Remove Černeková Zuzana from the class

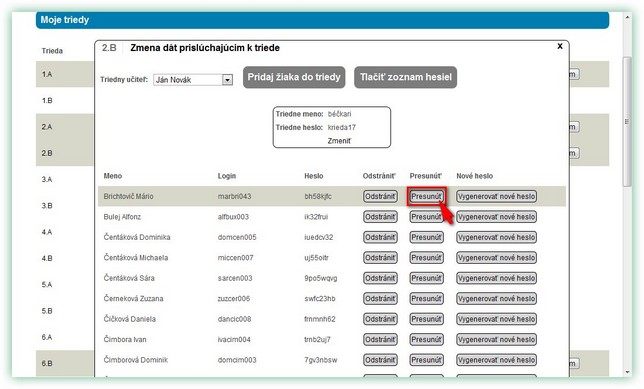pyautogui.click(x=380, y=299)
